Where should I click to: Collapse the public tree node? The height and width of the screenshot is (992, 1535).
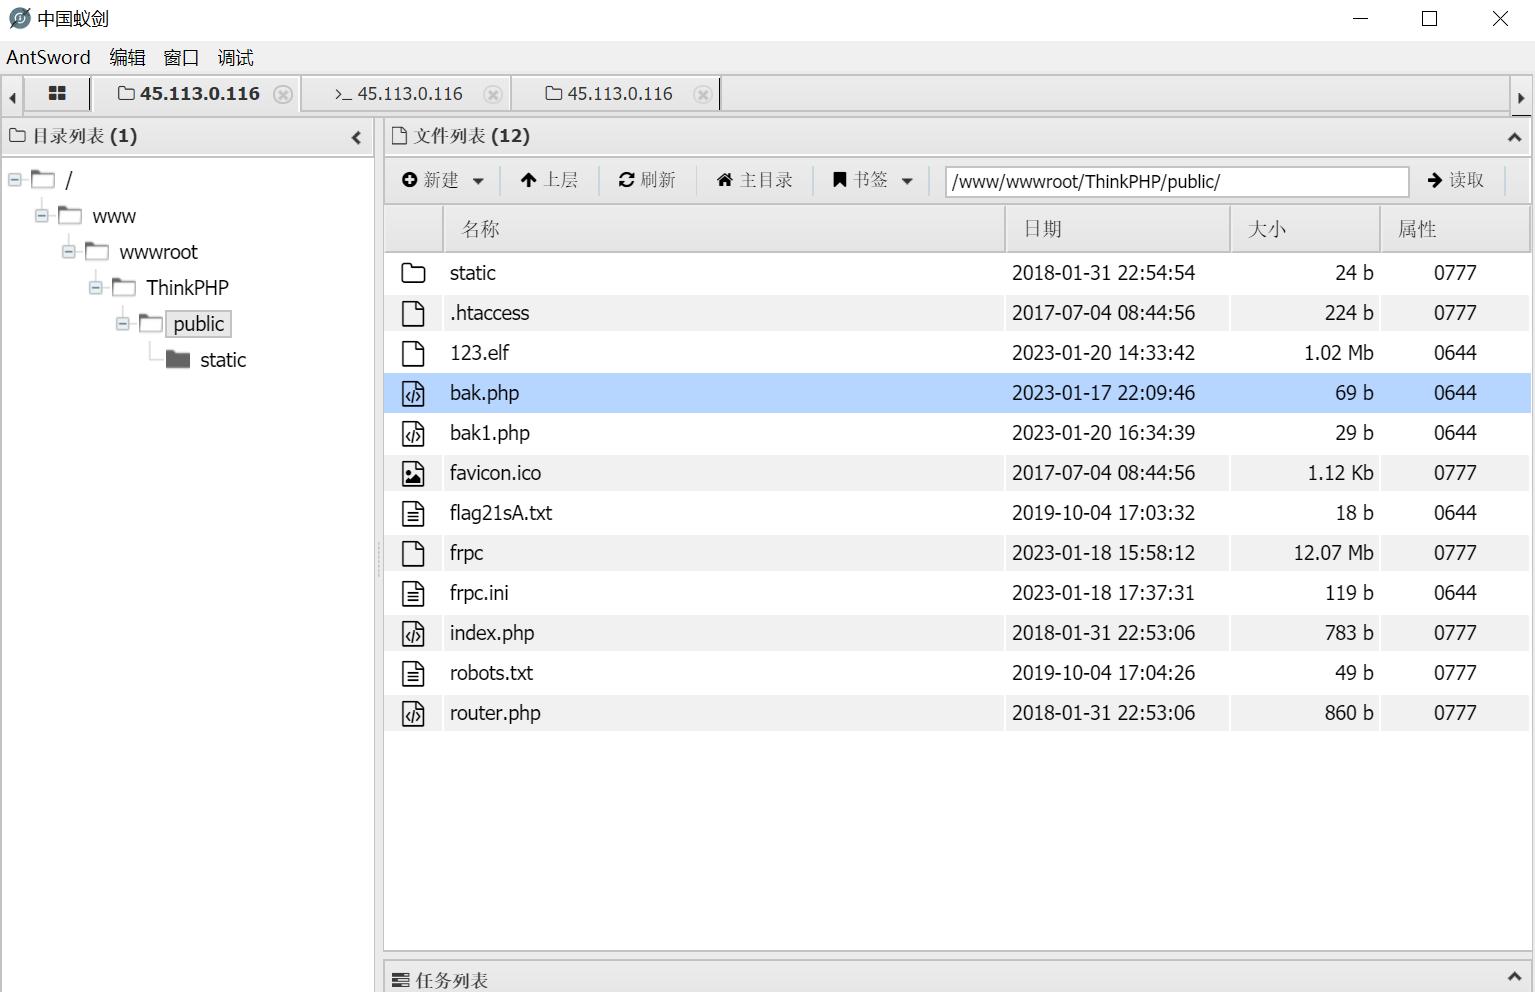pyautogui.click(x=123, y=324)
